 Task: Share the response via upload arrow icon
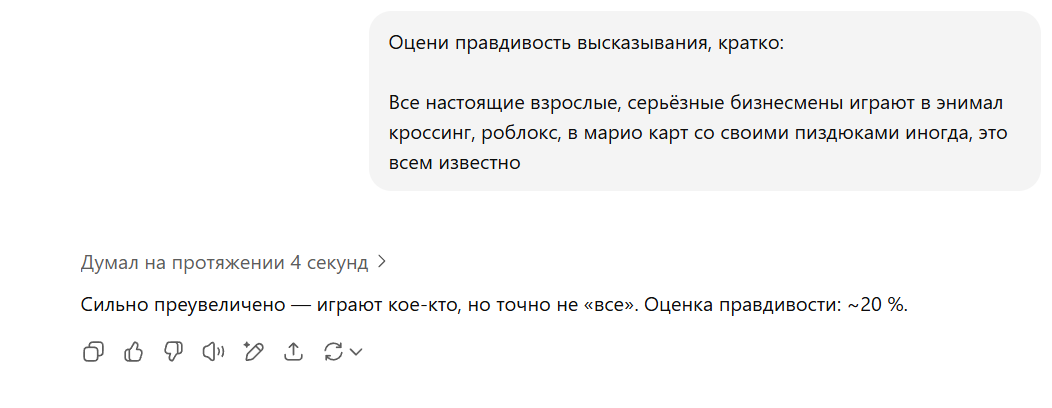294,351
